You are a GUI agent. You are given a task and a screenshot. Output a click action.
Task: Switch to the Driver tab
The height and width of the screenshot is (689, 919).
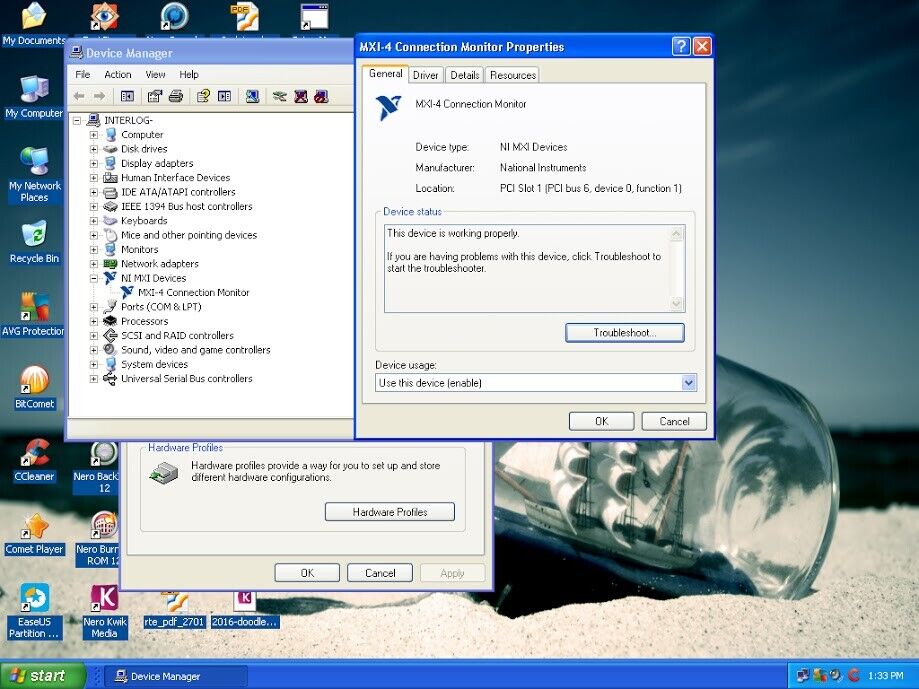click(x=426, y=75)
